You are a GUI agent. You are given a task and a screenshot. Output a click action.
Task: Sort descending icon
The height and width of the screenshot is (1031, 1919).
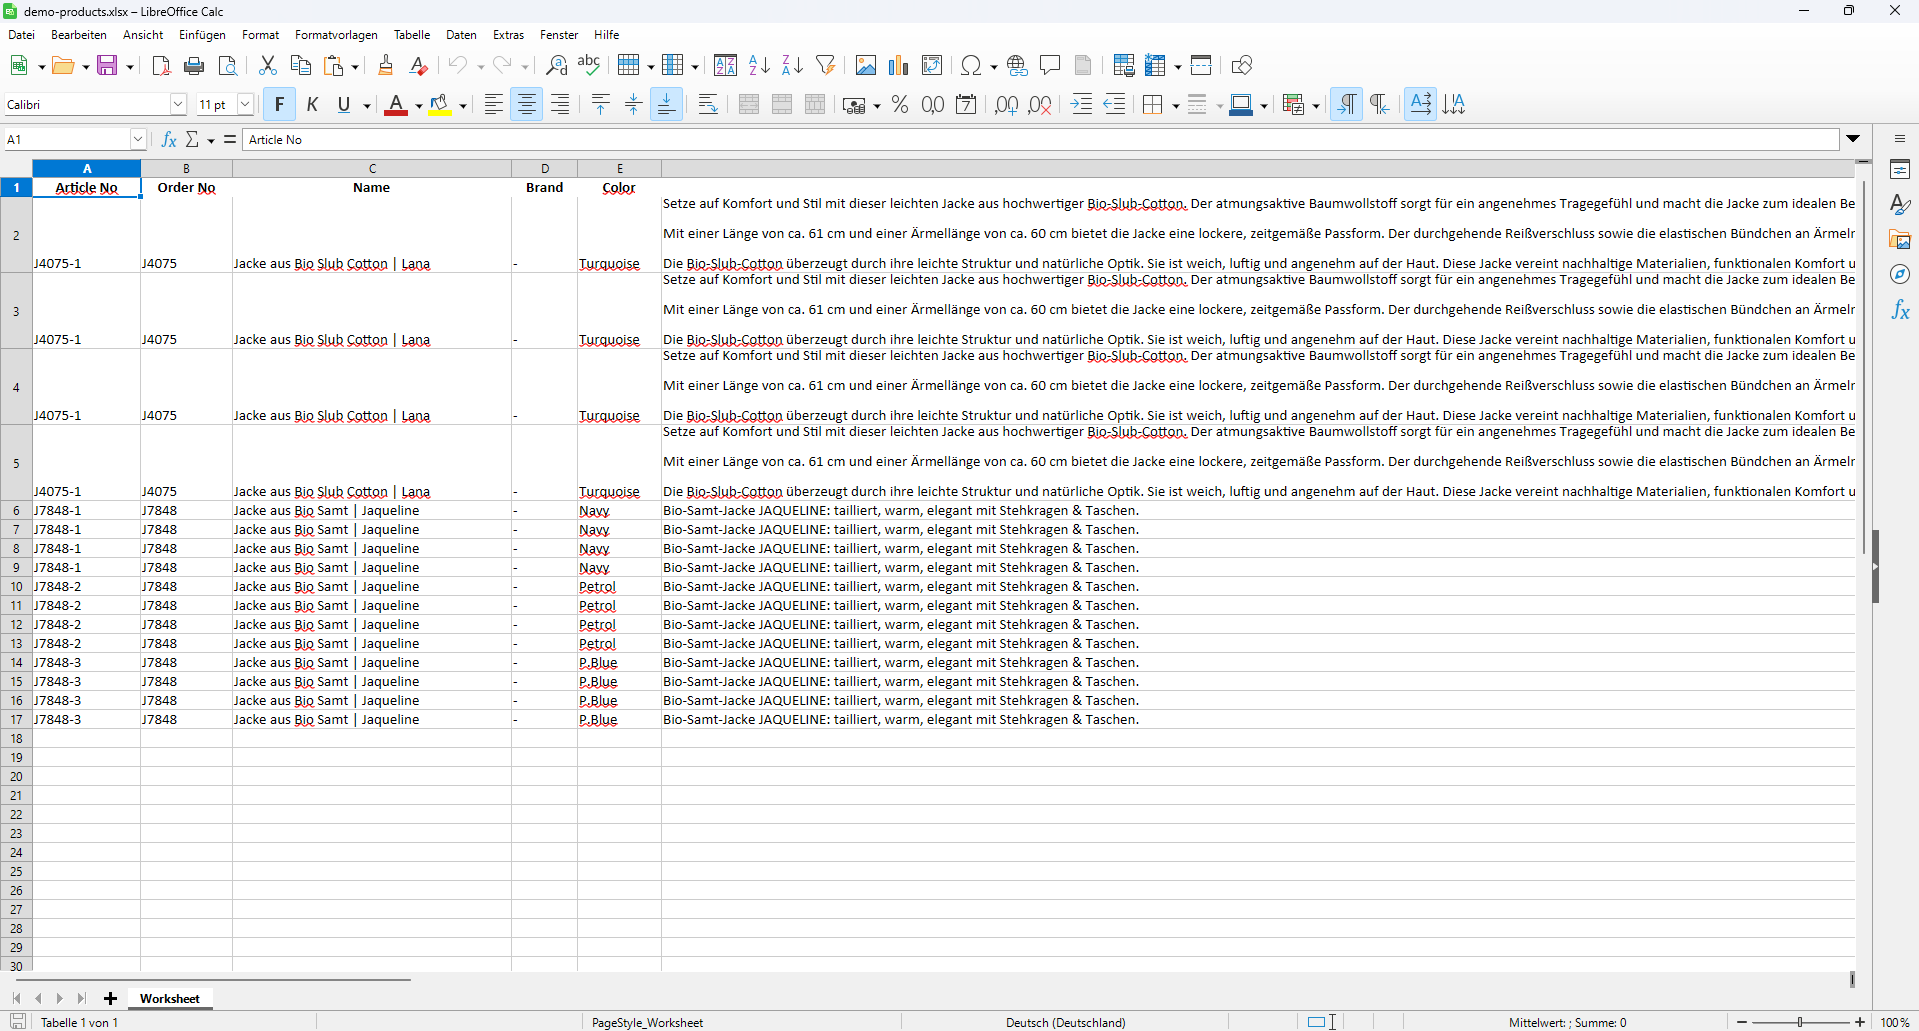tap(792, 66)
